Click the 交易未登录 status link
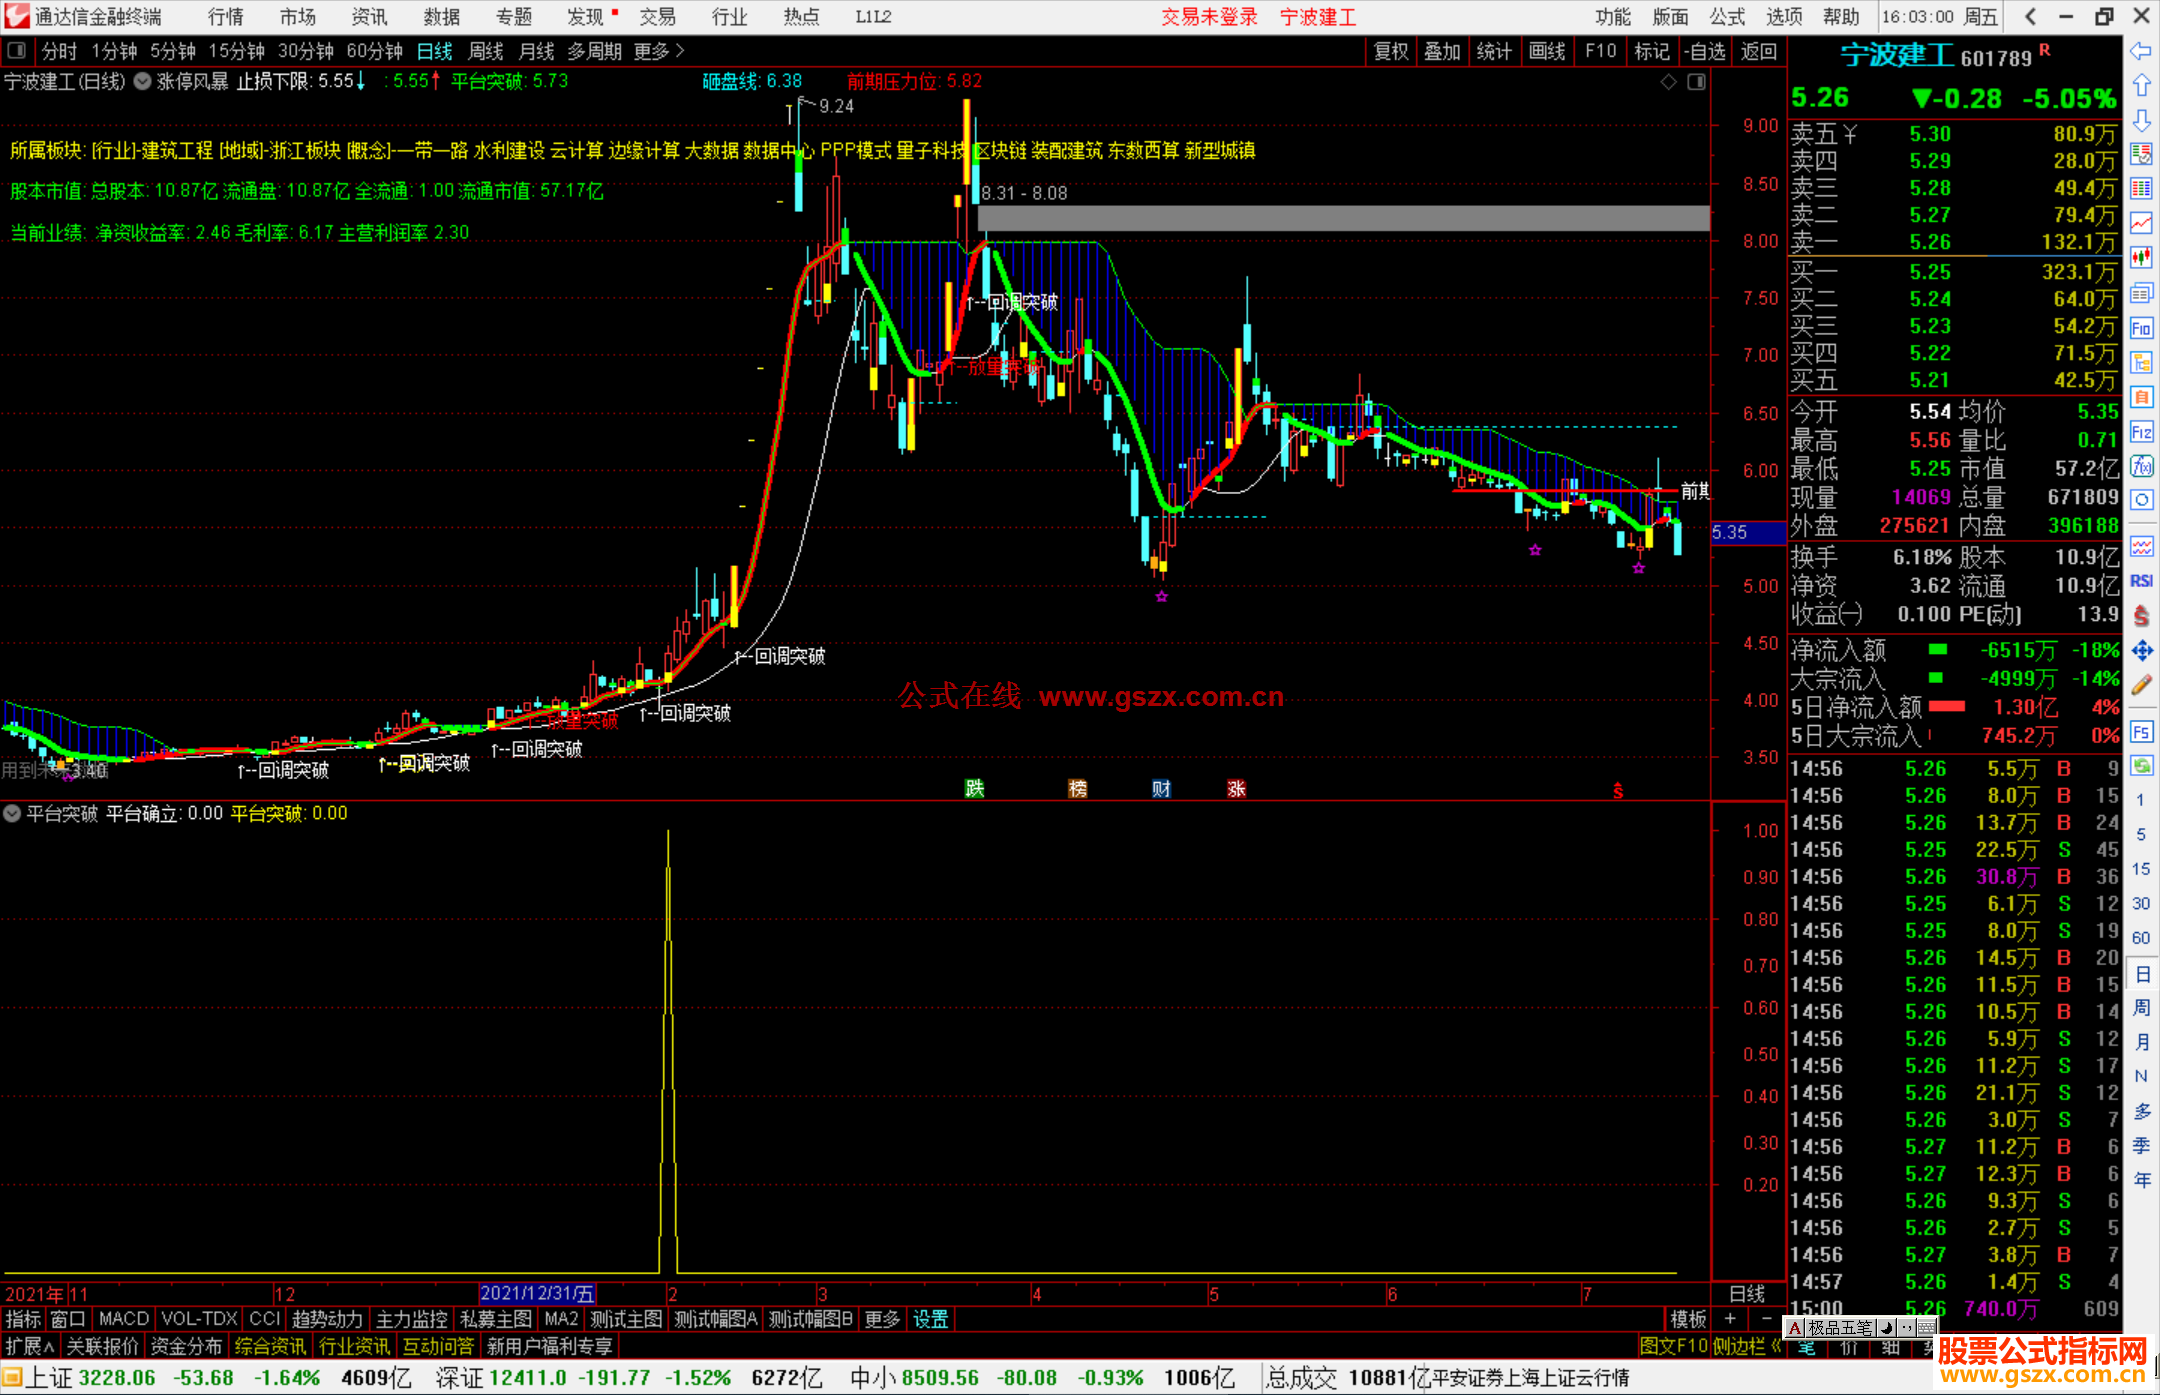 tap(1209, 17)
